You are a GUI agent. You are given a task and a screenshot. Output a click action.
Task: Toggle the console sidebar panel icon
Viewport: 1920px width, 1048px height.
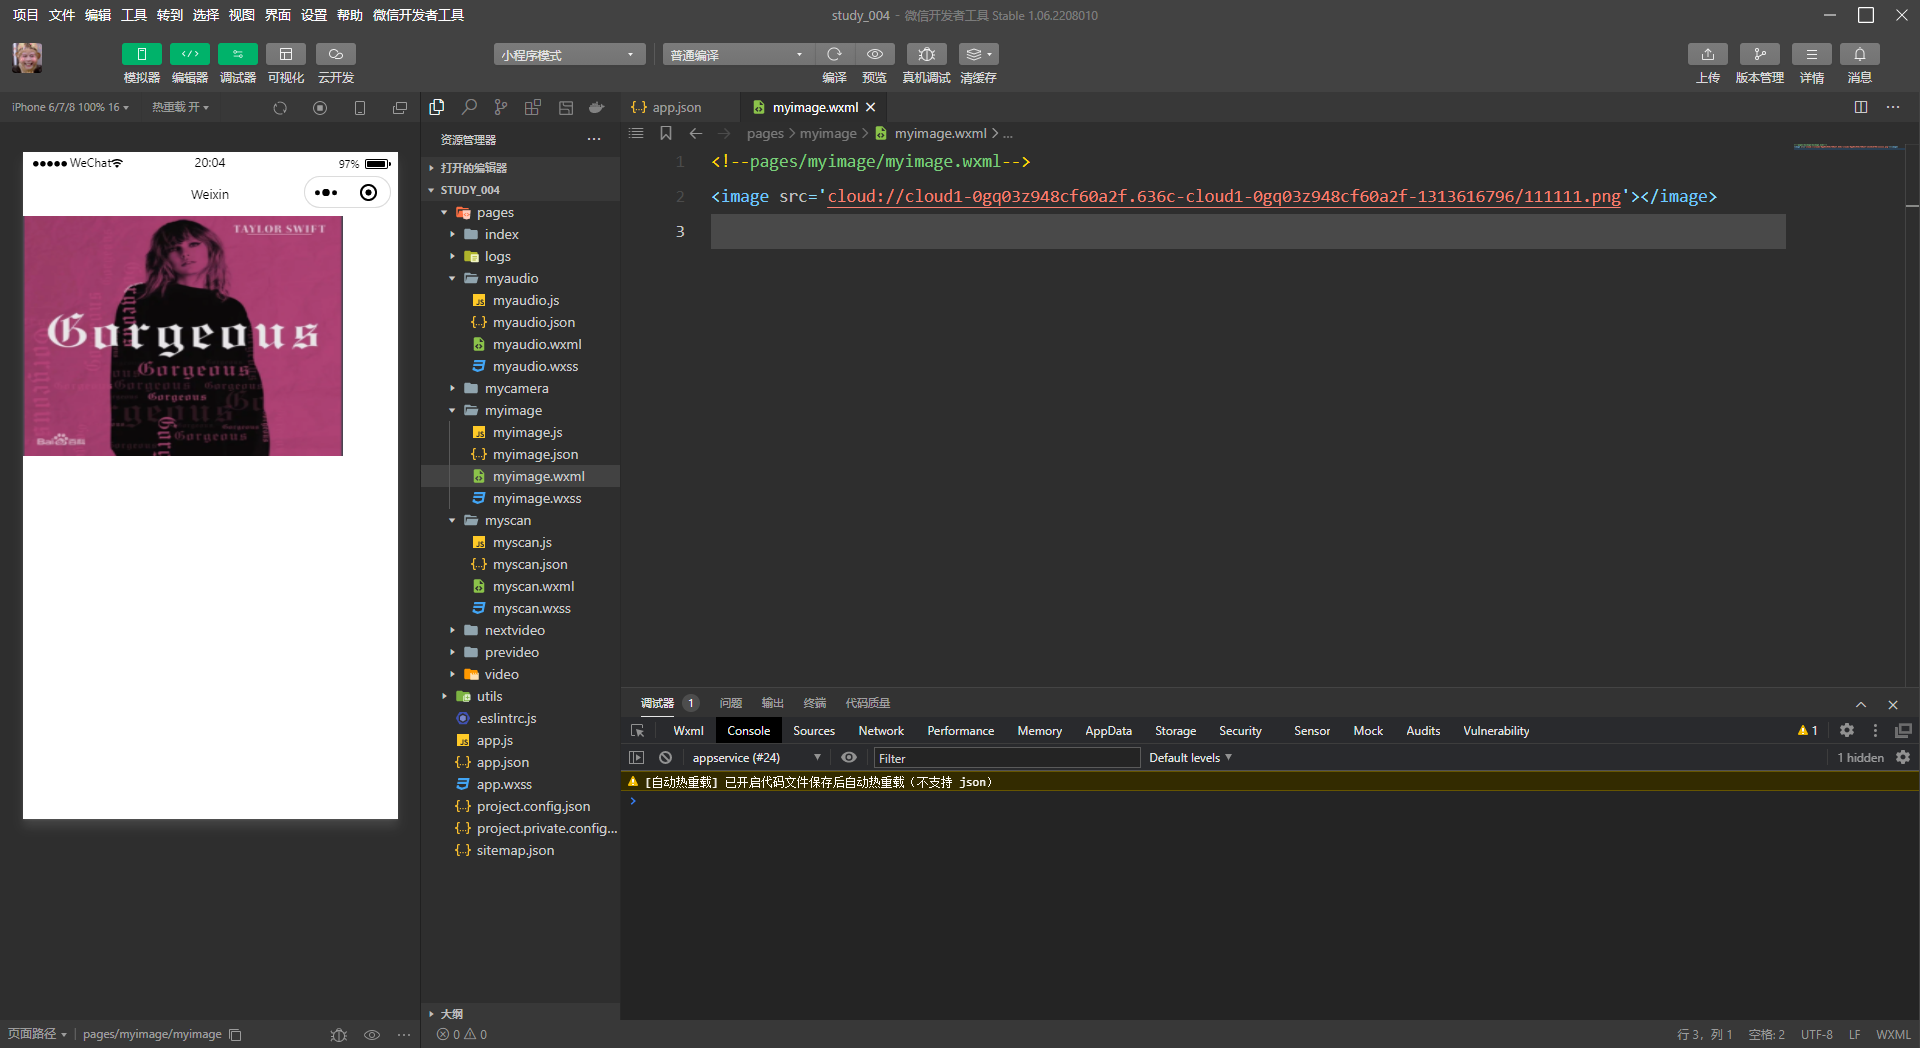637,758
